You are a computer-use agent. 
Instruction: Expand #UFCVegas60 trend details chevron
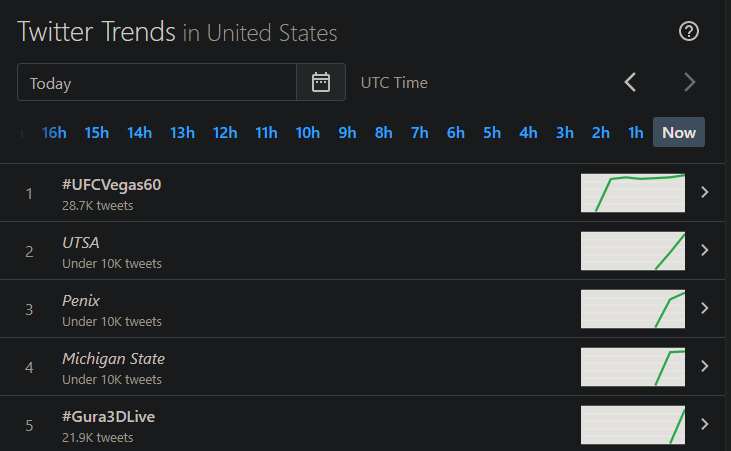pyautogui.click(x=704, y=192)
